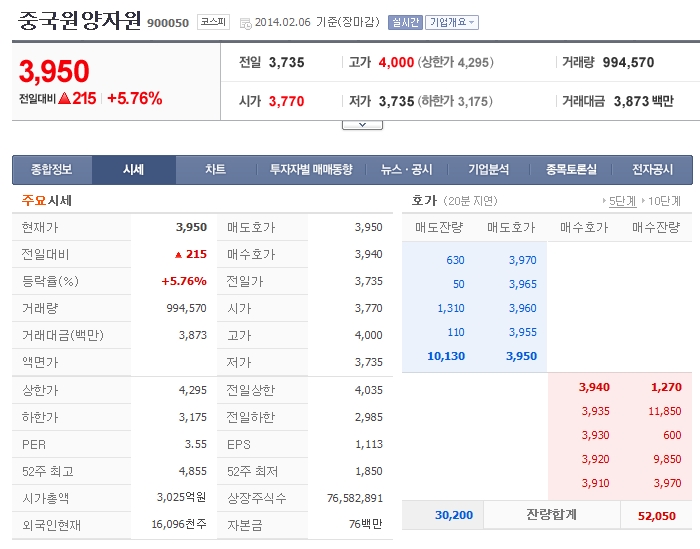The width and height of the screenshot is (700, 549).
Task: Click the stock code 900050
Action: point(168,23)
